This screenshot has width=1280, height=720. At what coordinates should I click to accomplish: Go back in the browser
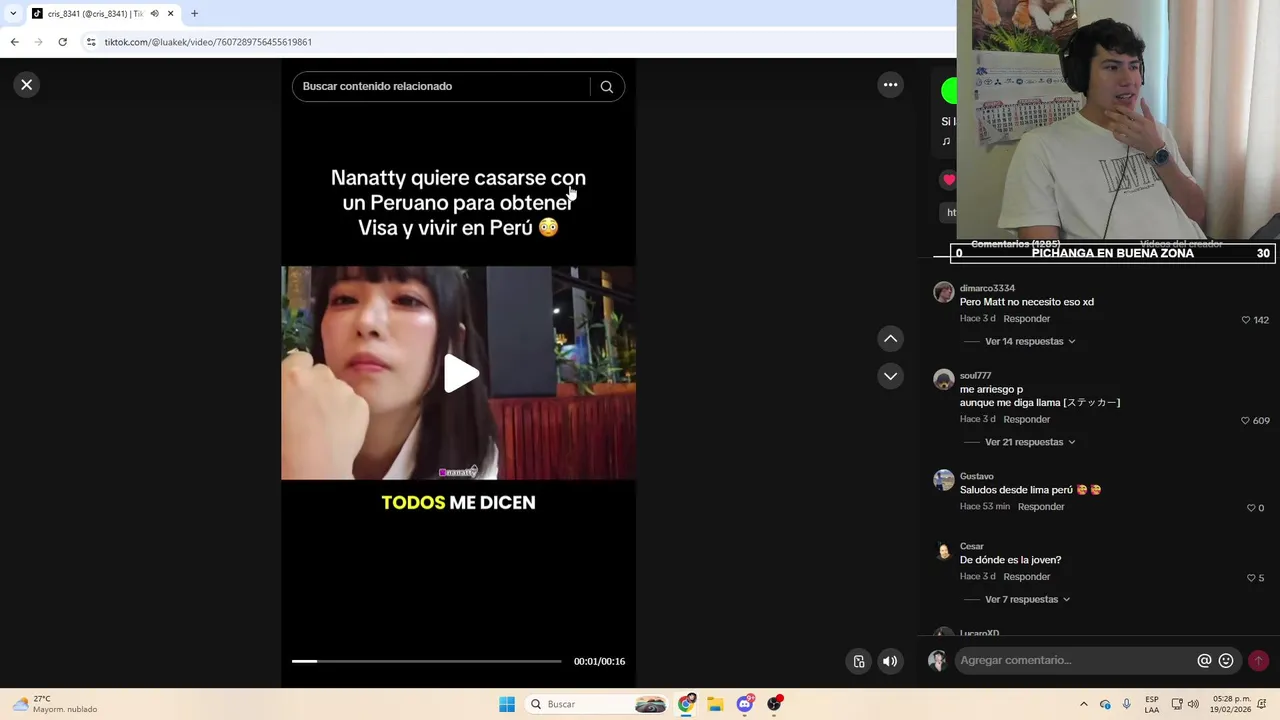coord(14,42)
